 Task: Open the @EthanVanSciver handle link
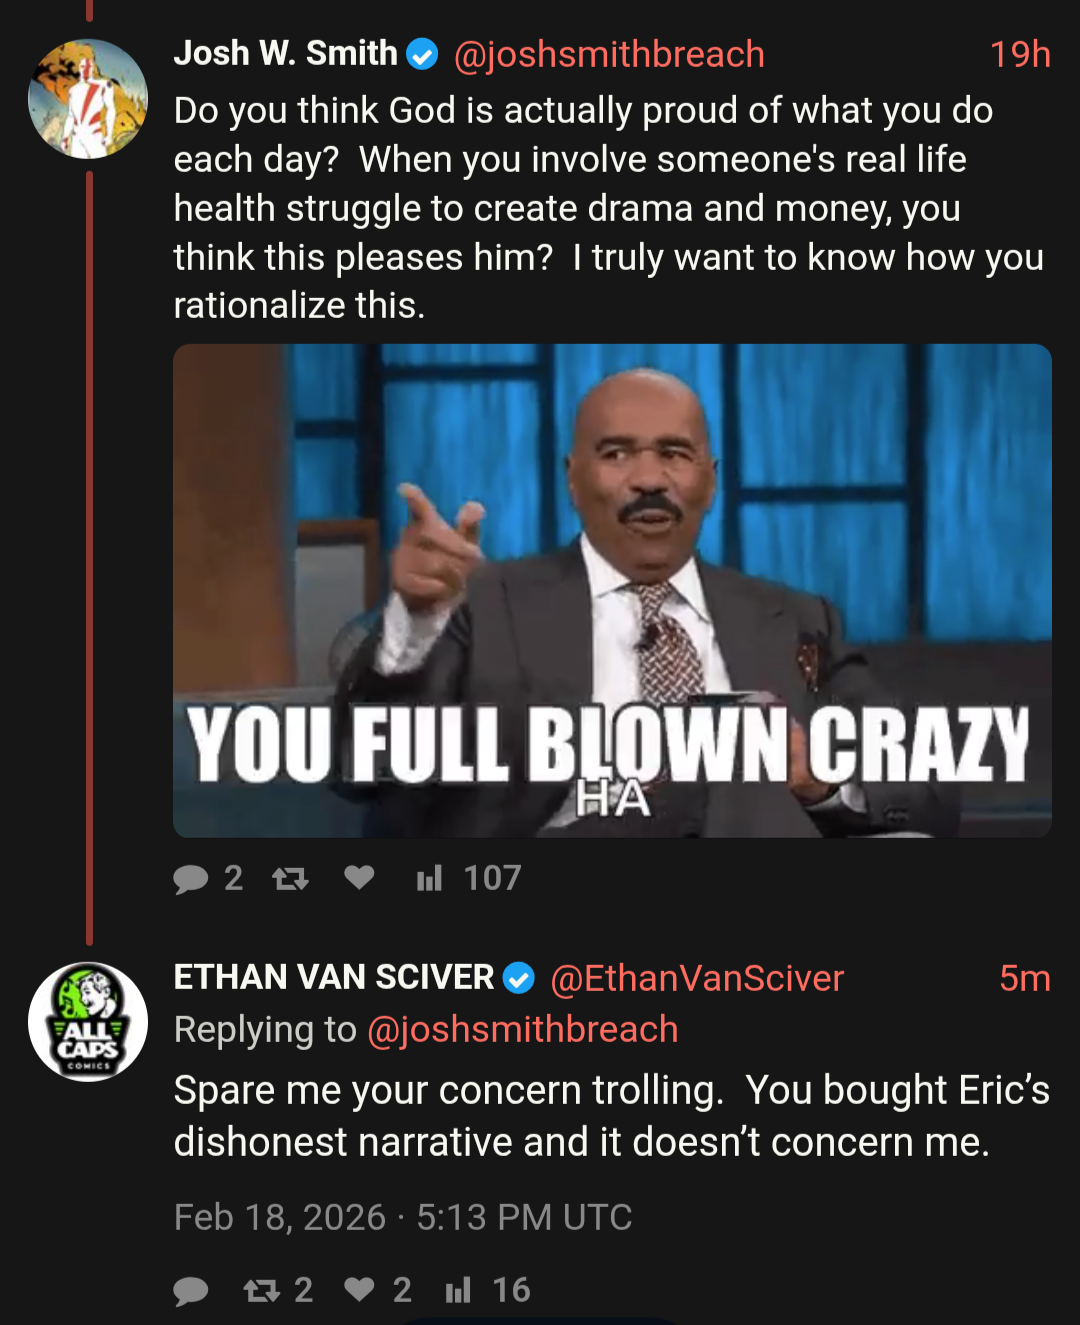(x=697, y=978)
